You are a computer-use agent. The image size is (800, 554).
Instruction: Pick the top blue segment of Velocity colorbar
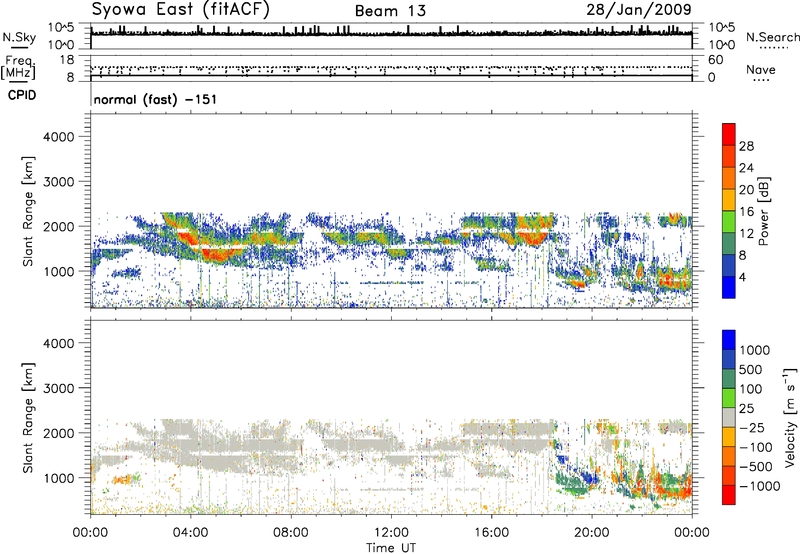click(729, 340)
